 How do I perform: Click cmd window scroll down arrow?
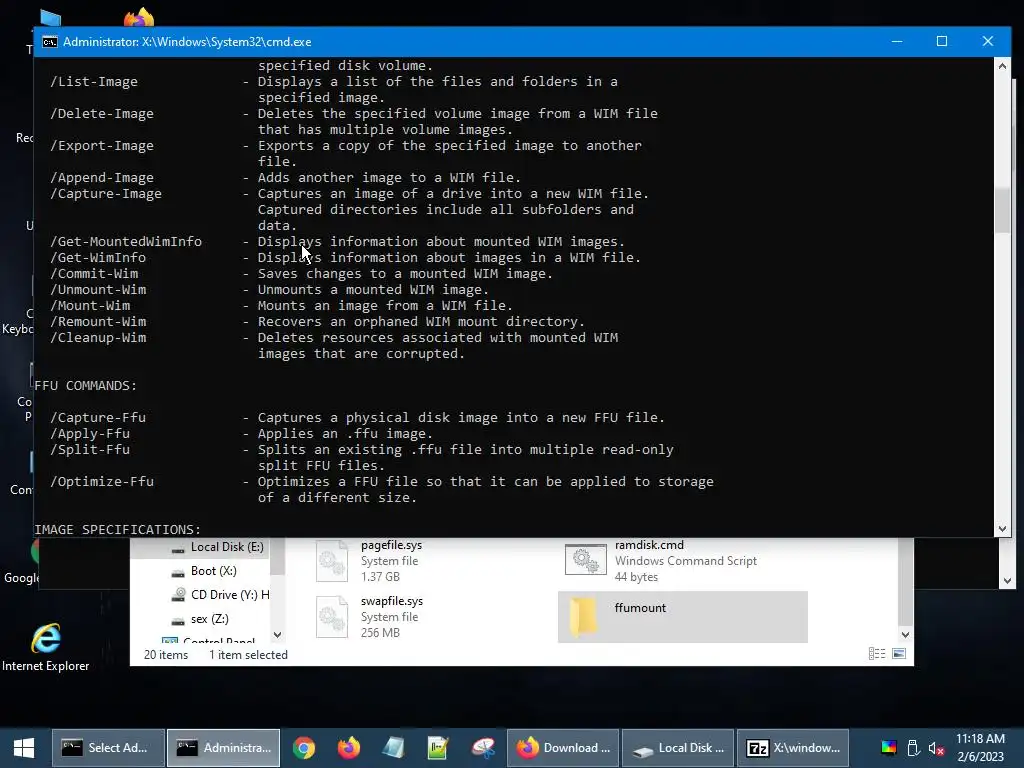(x=1002, y=529)
